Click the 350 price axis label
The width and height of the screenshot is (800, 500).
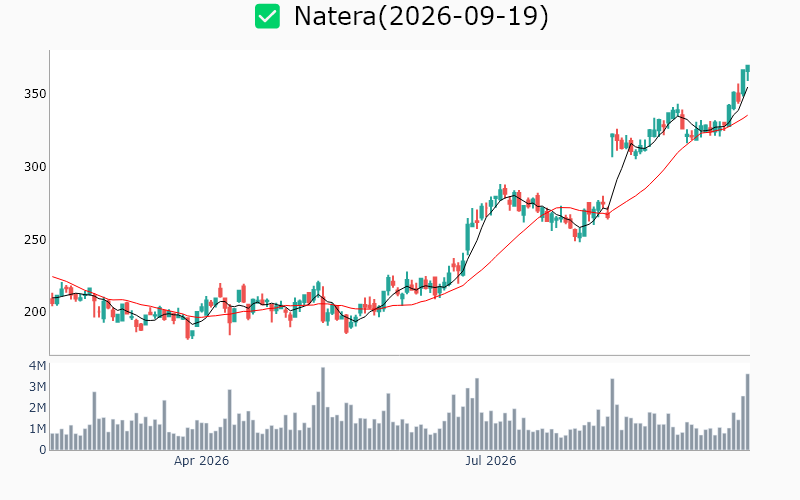pos(35,94)
